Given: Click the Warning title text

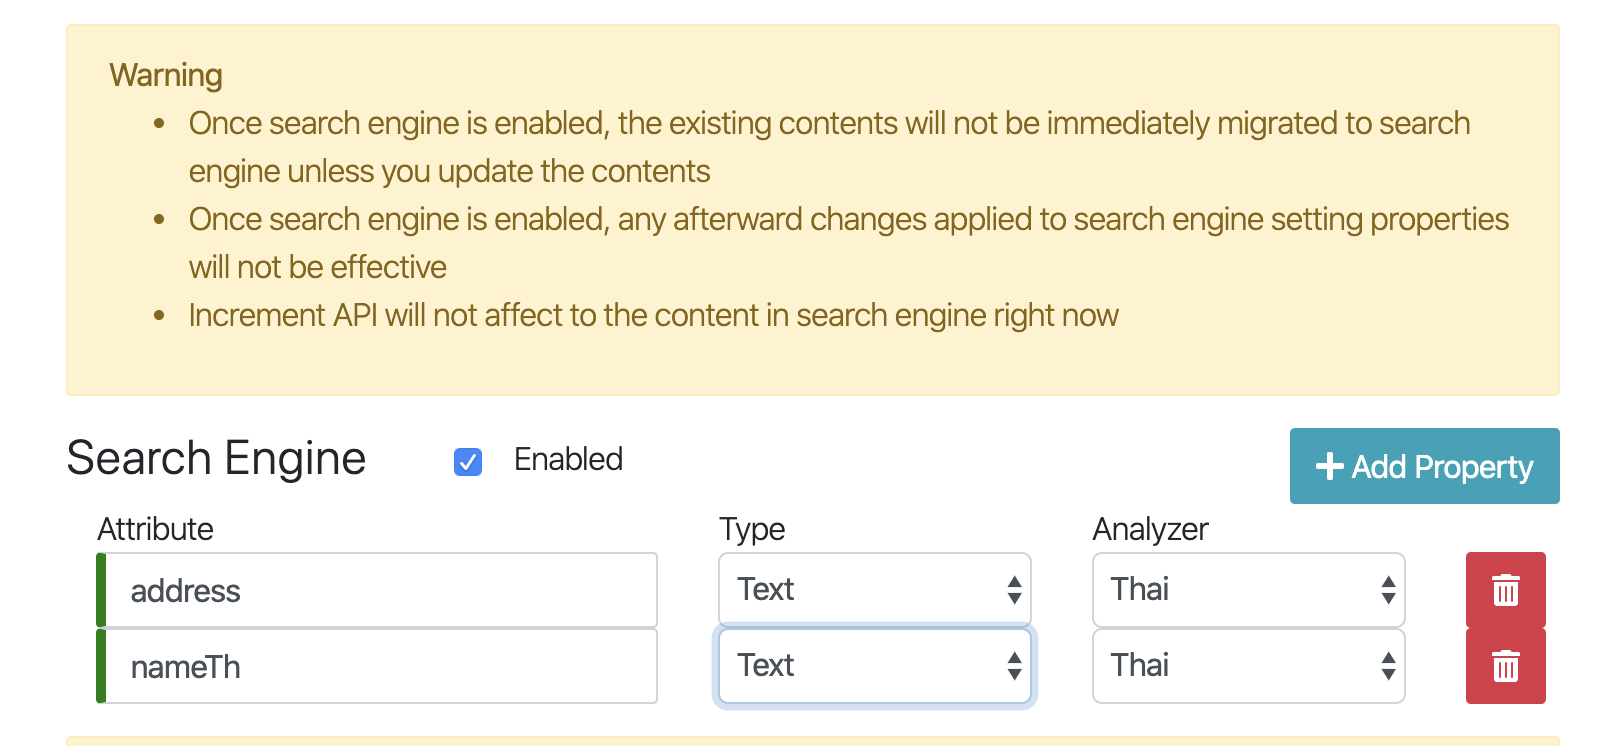Looking at the screenshot, I should click(166, 75).
